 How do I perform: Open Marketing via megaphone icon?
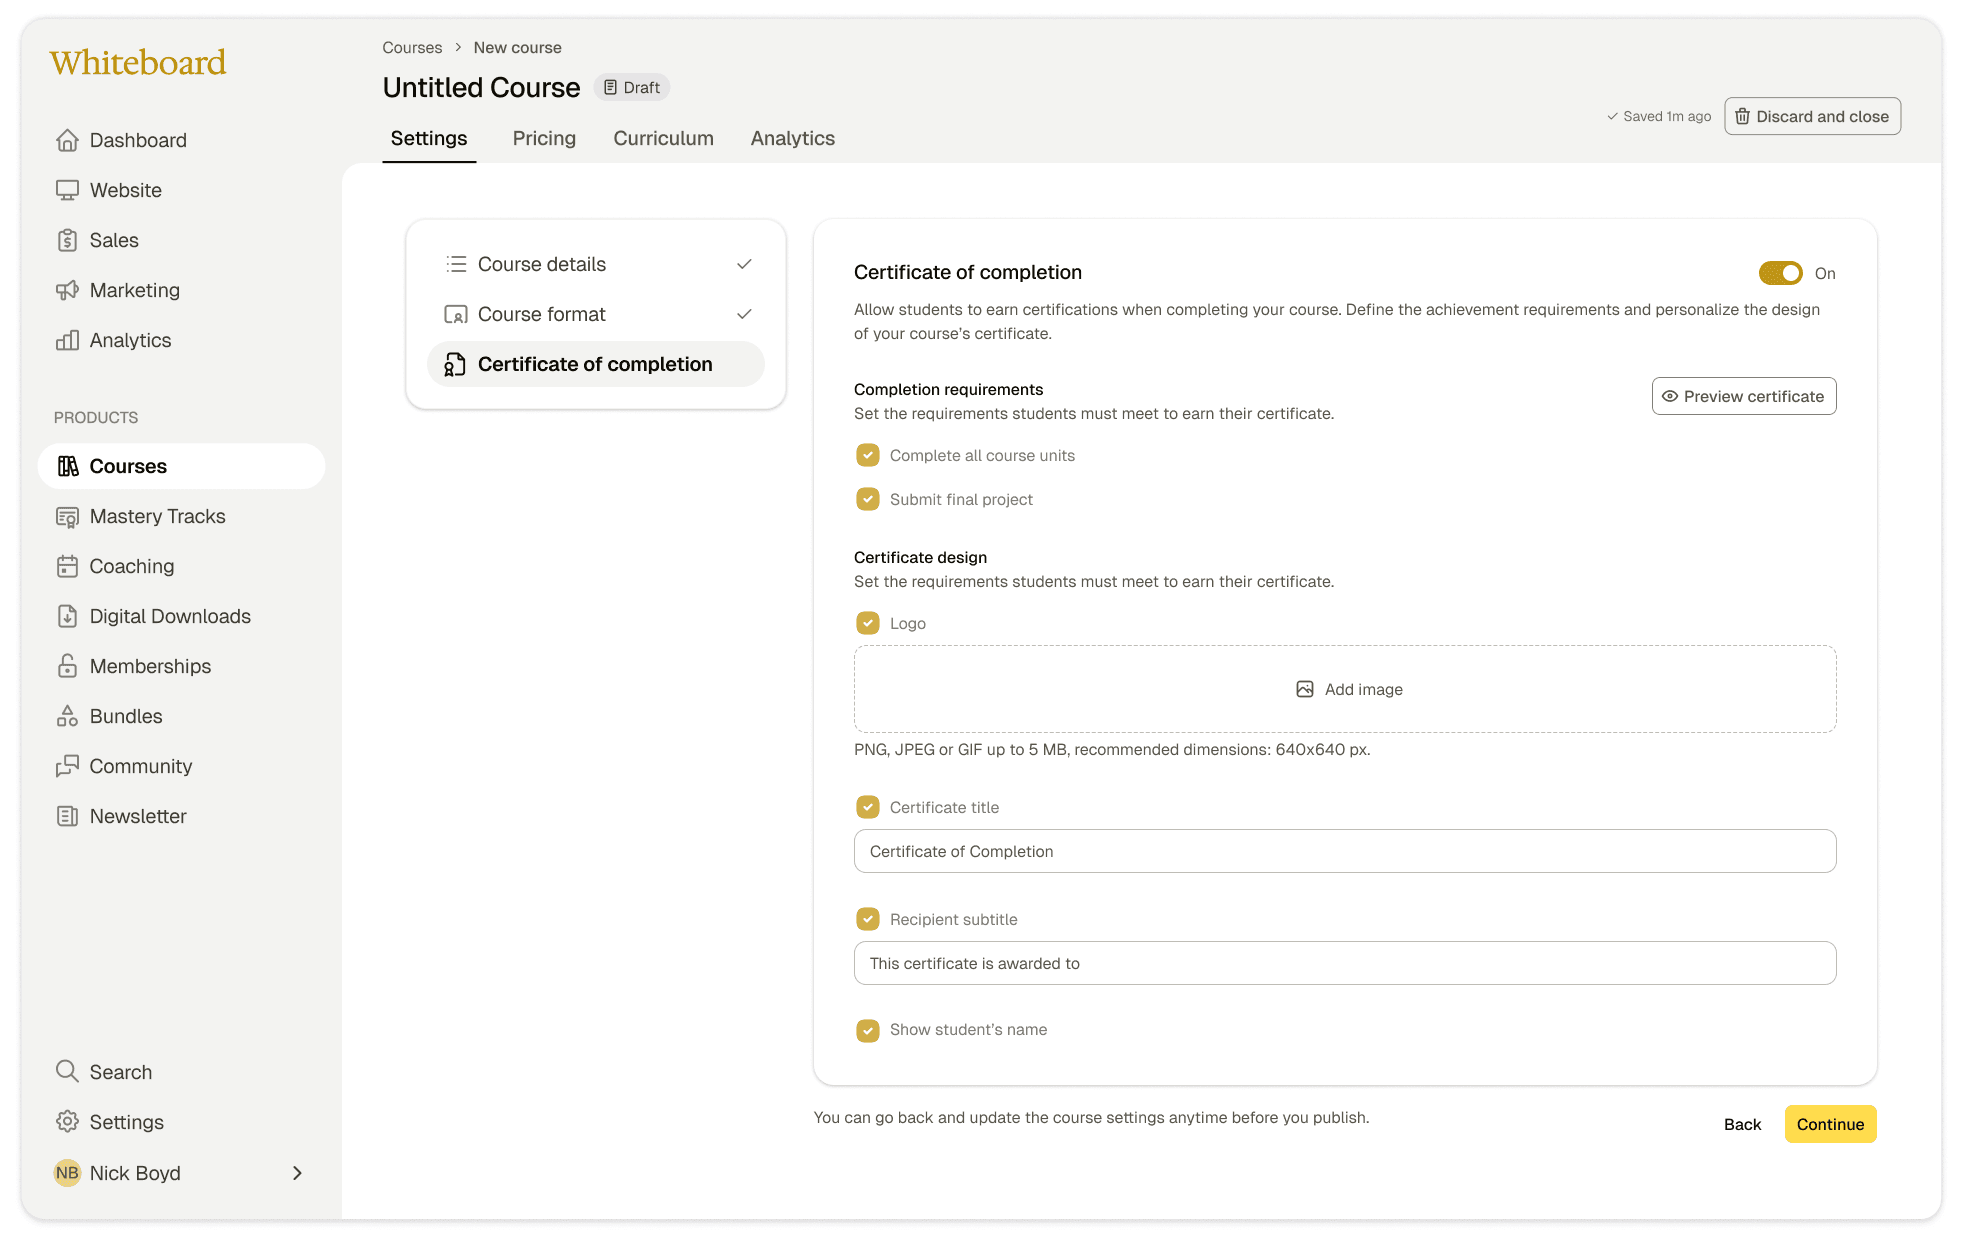coord(67,290)
